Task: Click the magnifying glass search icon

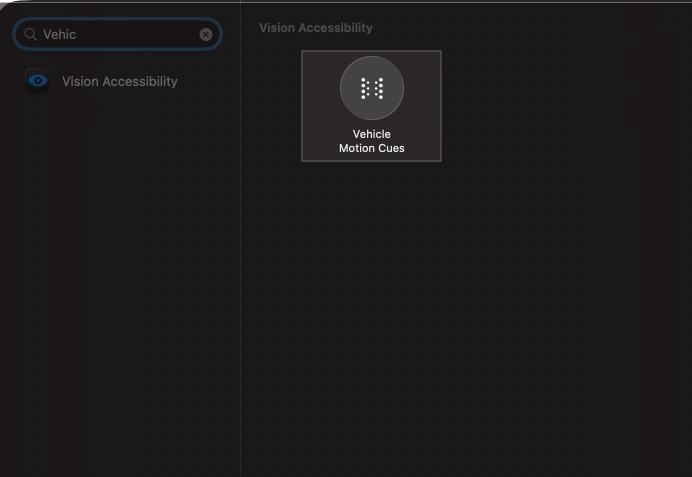Action: point(30,34)
